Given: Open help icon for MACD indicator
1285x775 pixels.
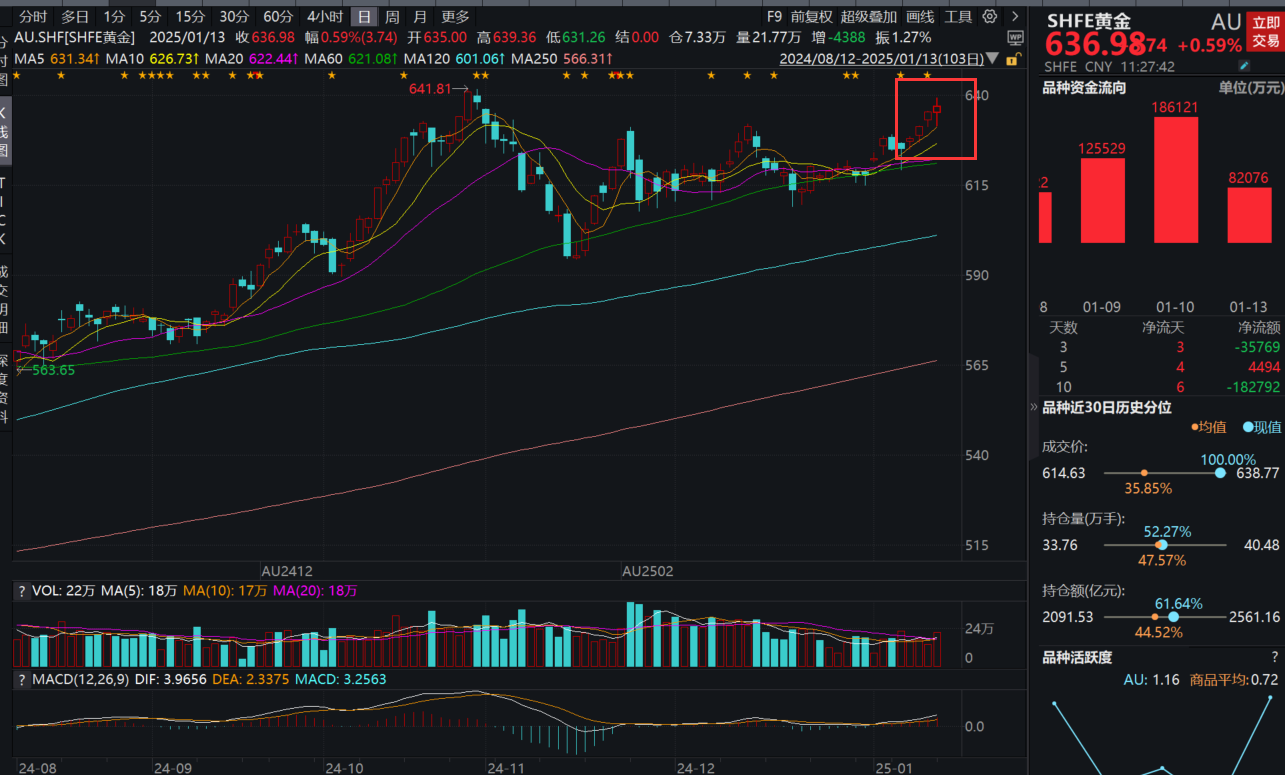Looking at the screenshot, I should (21, 679).
